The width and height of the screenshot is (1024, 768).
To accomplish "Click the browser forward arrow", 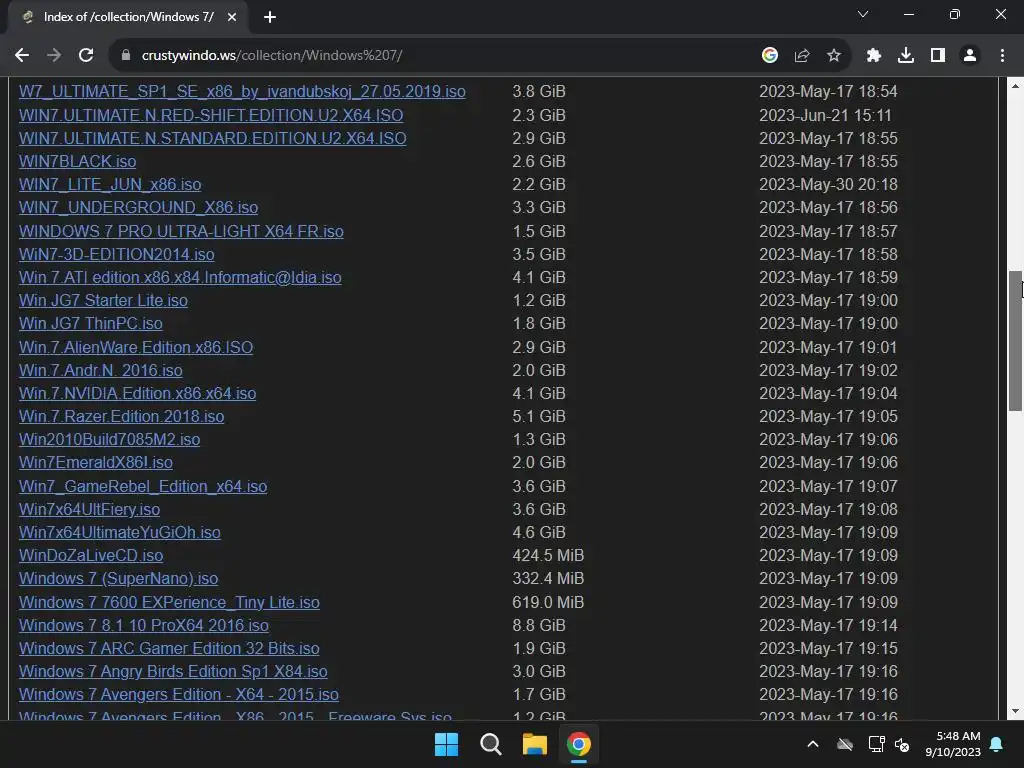I will [x=54, y=56].
